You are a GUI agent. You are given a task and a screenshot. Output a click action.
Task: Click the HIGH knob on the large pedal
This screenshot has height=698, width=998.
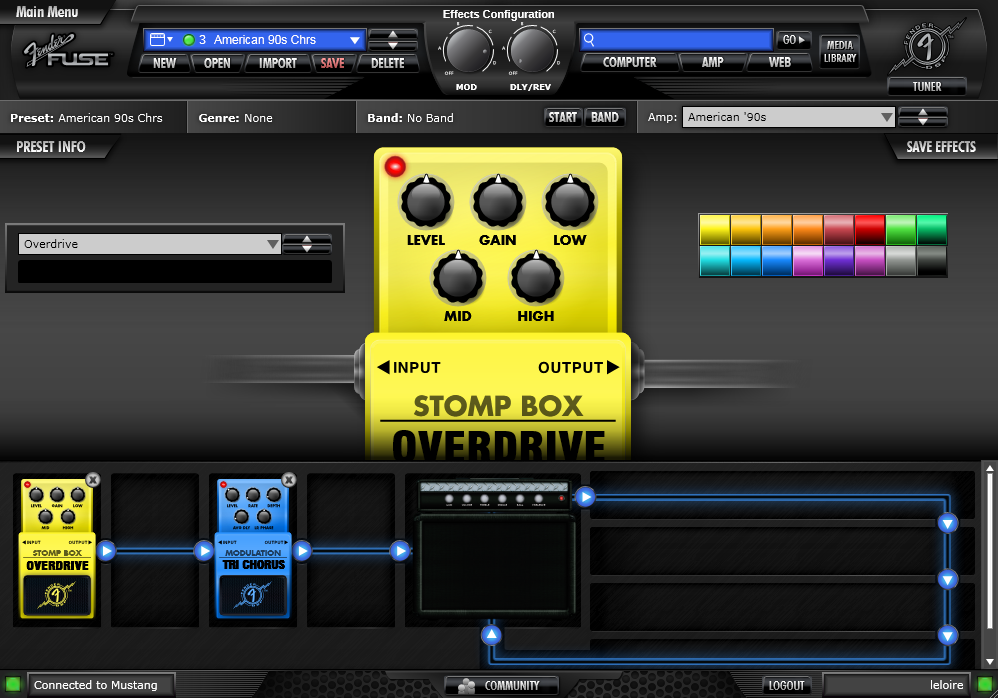pyautogui.click(x=536, y=278)
